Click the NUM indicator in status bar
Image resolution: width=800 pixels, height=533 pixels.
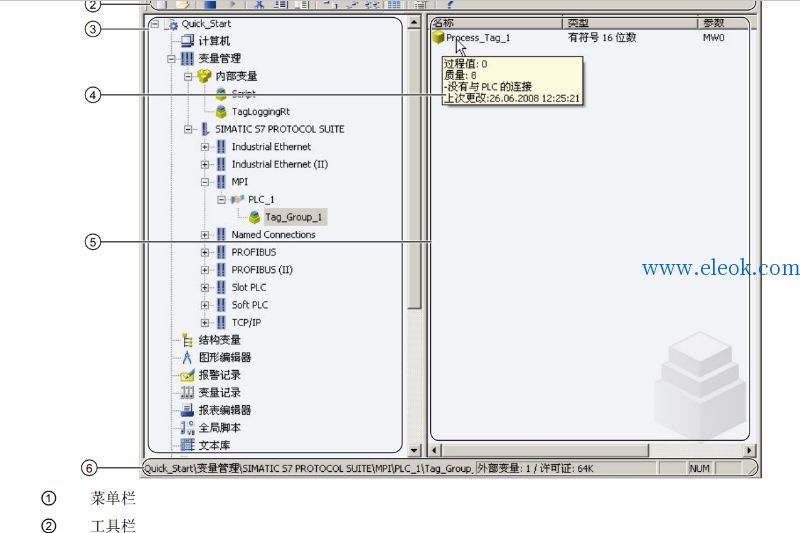[x=699, y=468]
